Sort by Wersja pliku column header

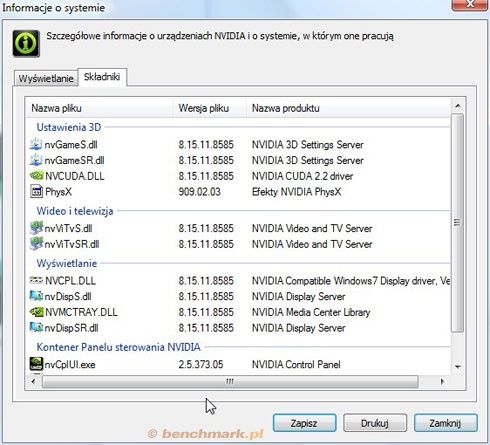tap(210, 108)
